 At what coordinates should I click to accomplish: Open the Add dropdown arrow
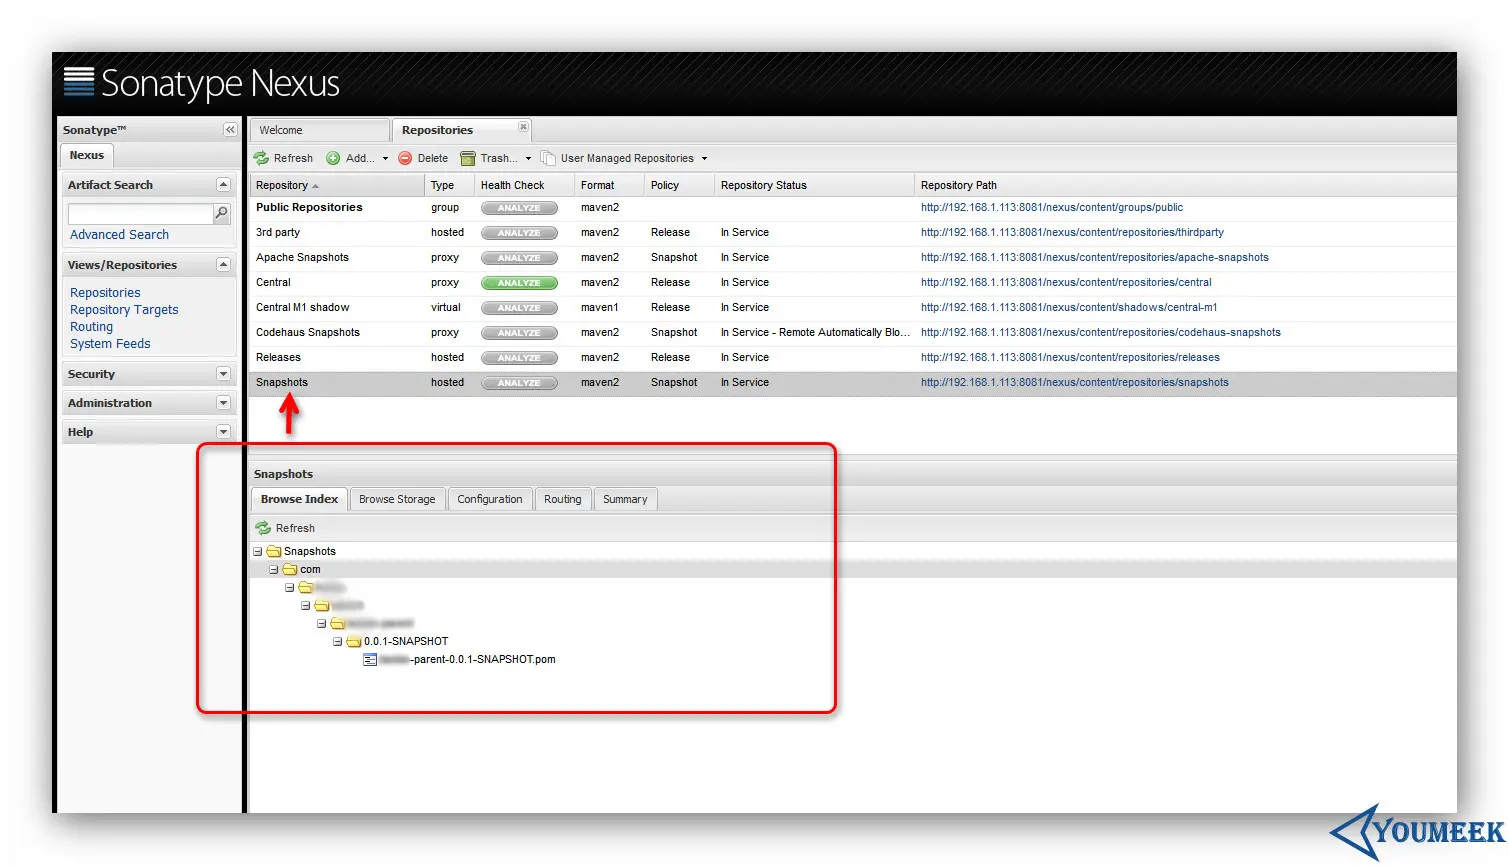click(x=385, y=158)
